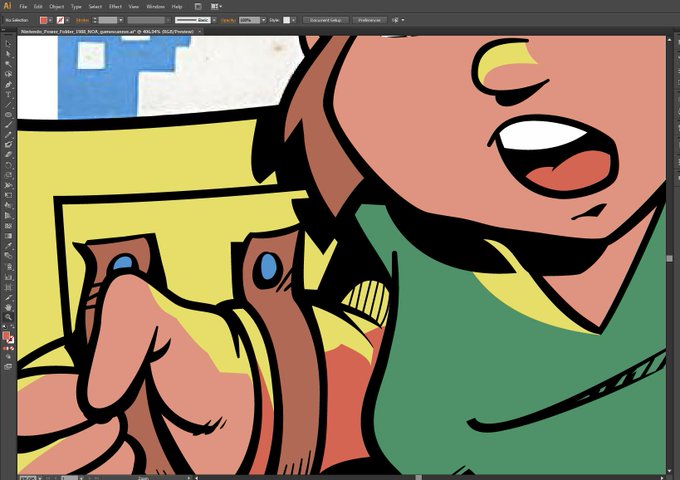This screenshot has width=680, height=480.
Task: Click the Document Setup button
Action: pyautogui.click(x=325, y=20)
